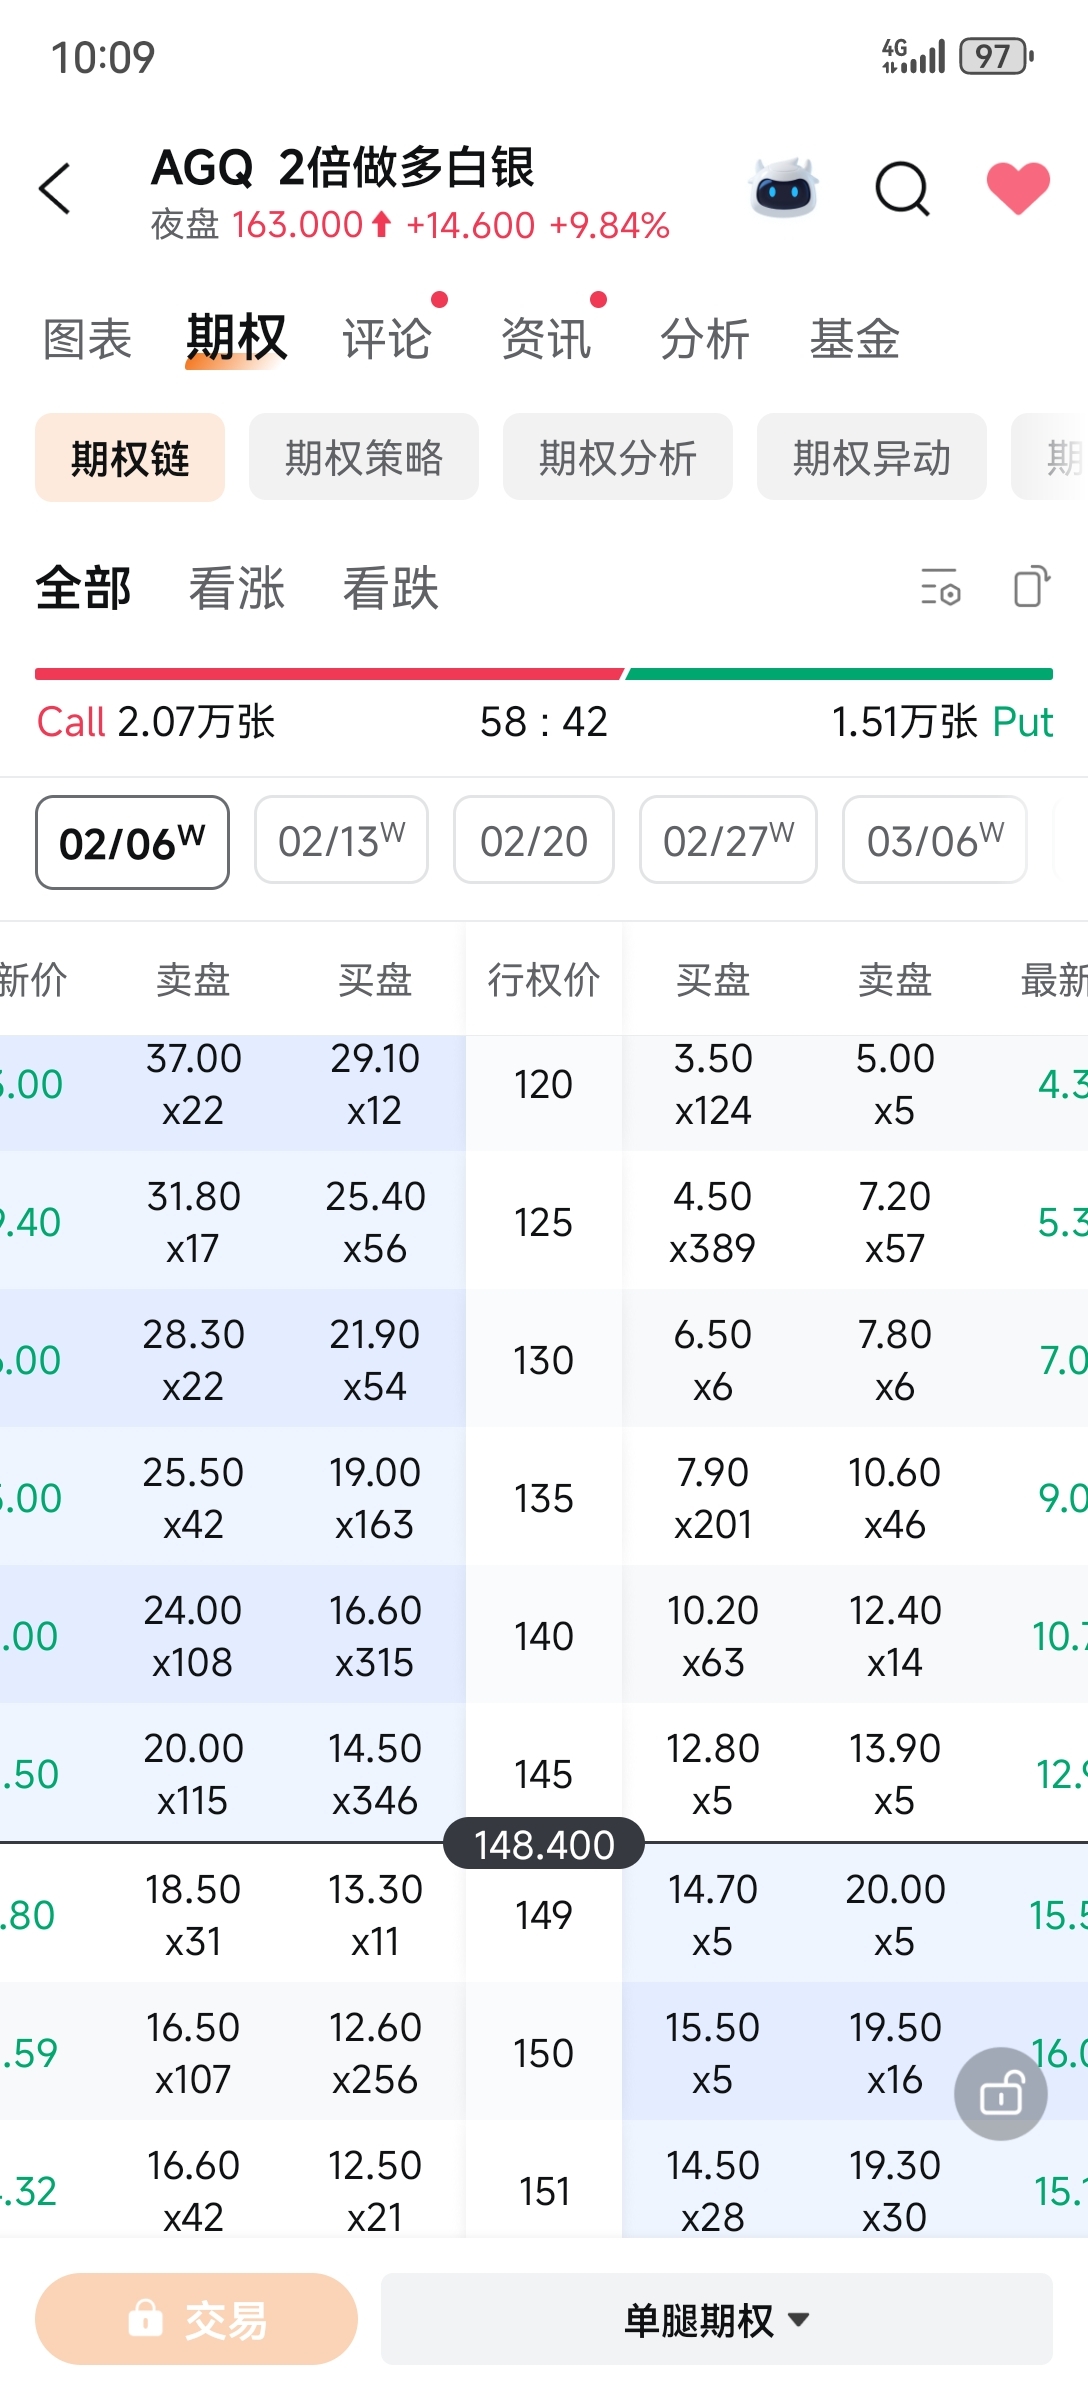Tap the 4G signal strength icon
Image resolution: width=1088 pixels, height=2400 pixels.
tap(912, 57)
